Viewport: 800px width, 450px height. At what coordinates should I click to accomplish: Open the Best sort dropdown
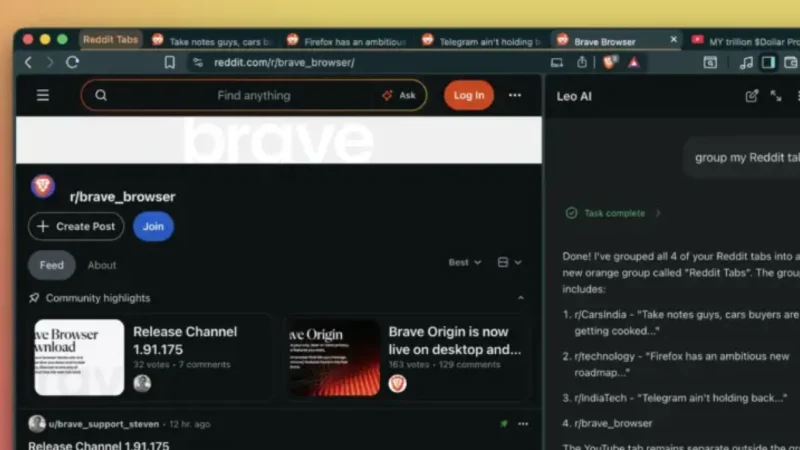(465, 262)
